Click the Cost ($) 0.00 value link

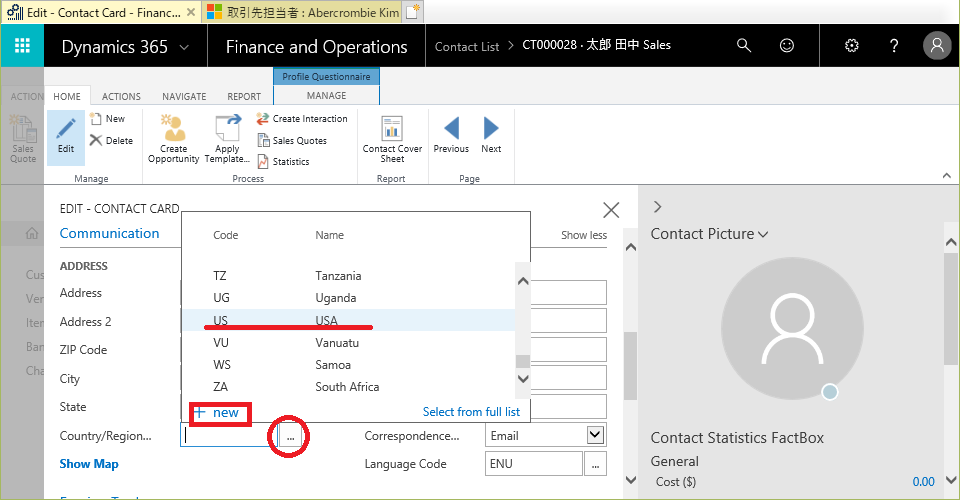(x=923, y=482)
